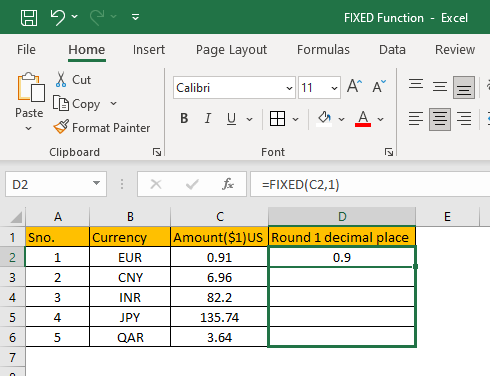Click cell containing 82.2

[x=219, y=297]
